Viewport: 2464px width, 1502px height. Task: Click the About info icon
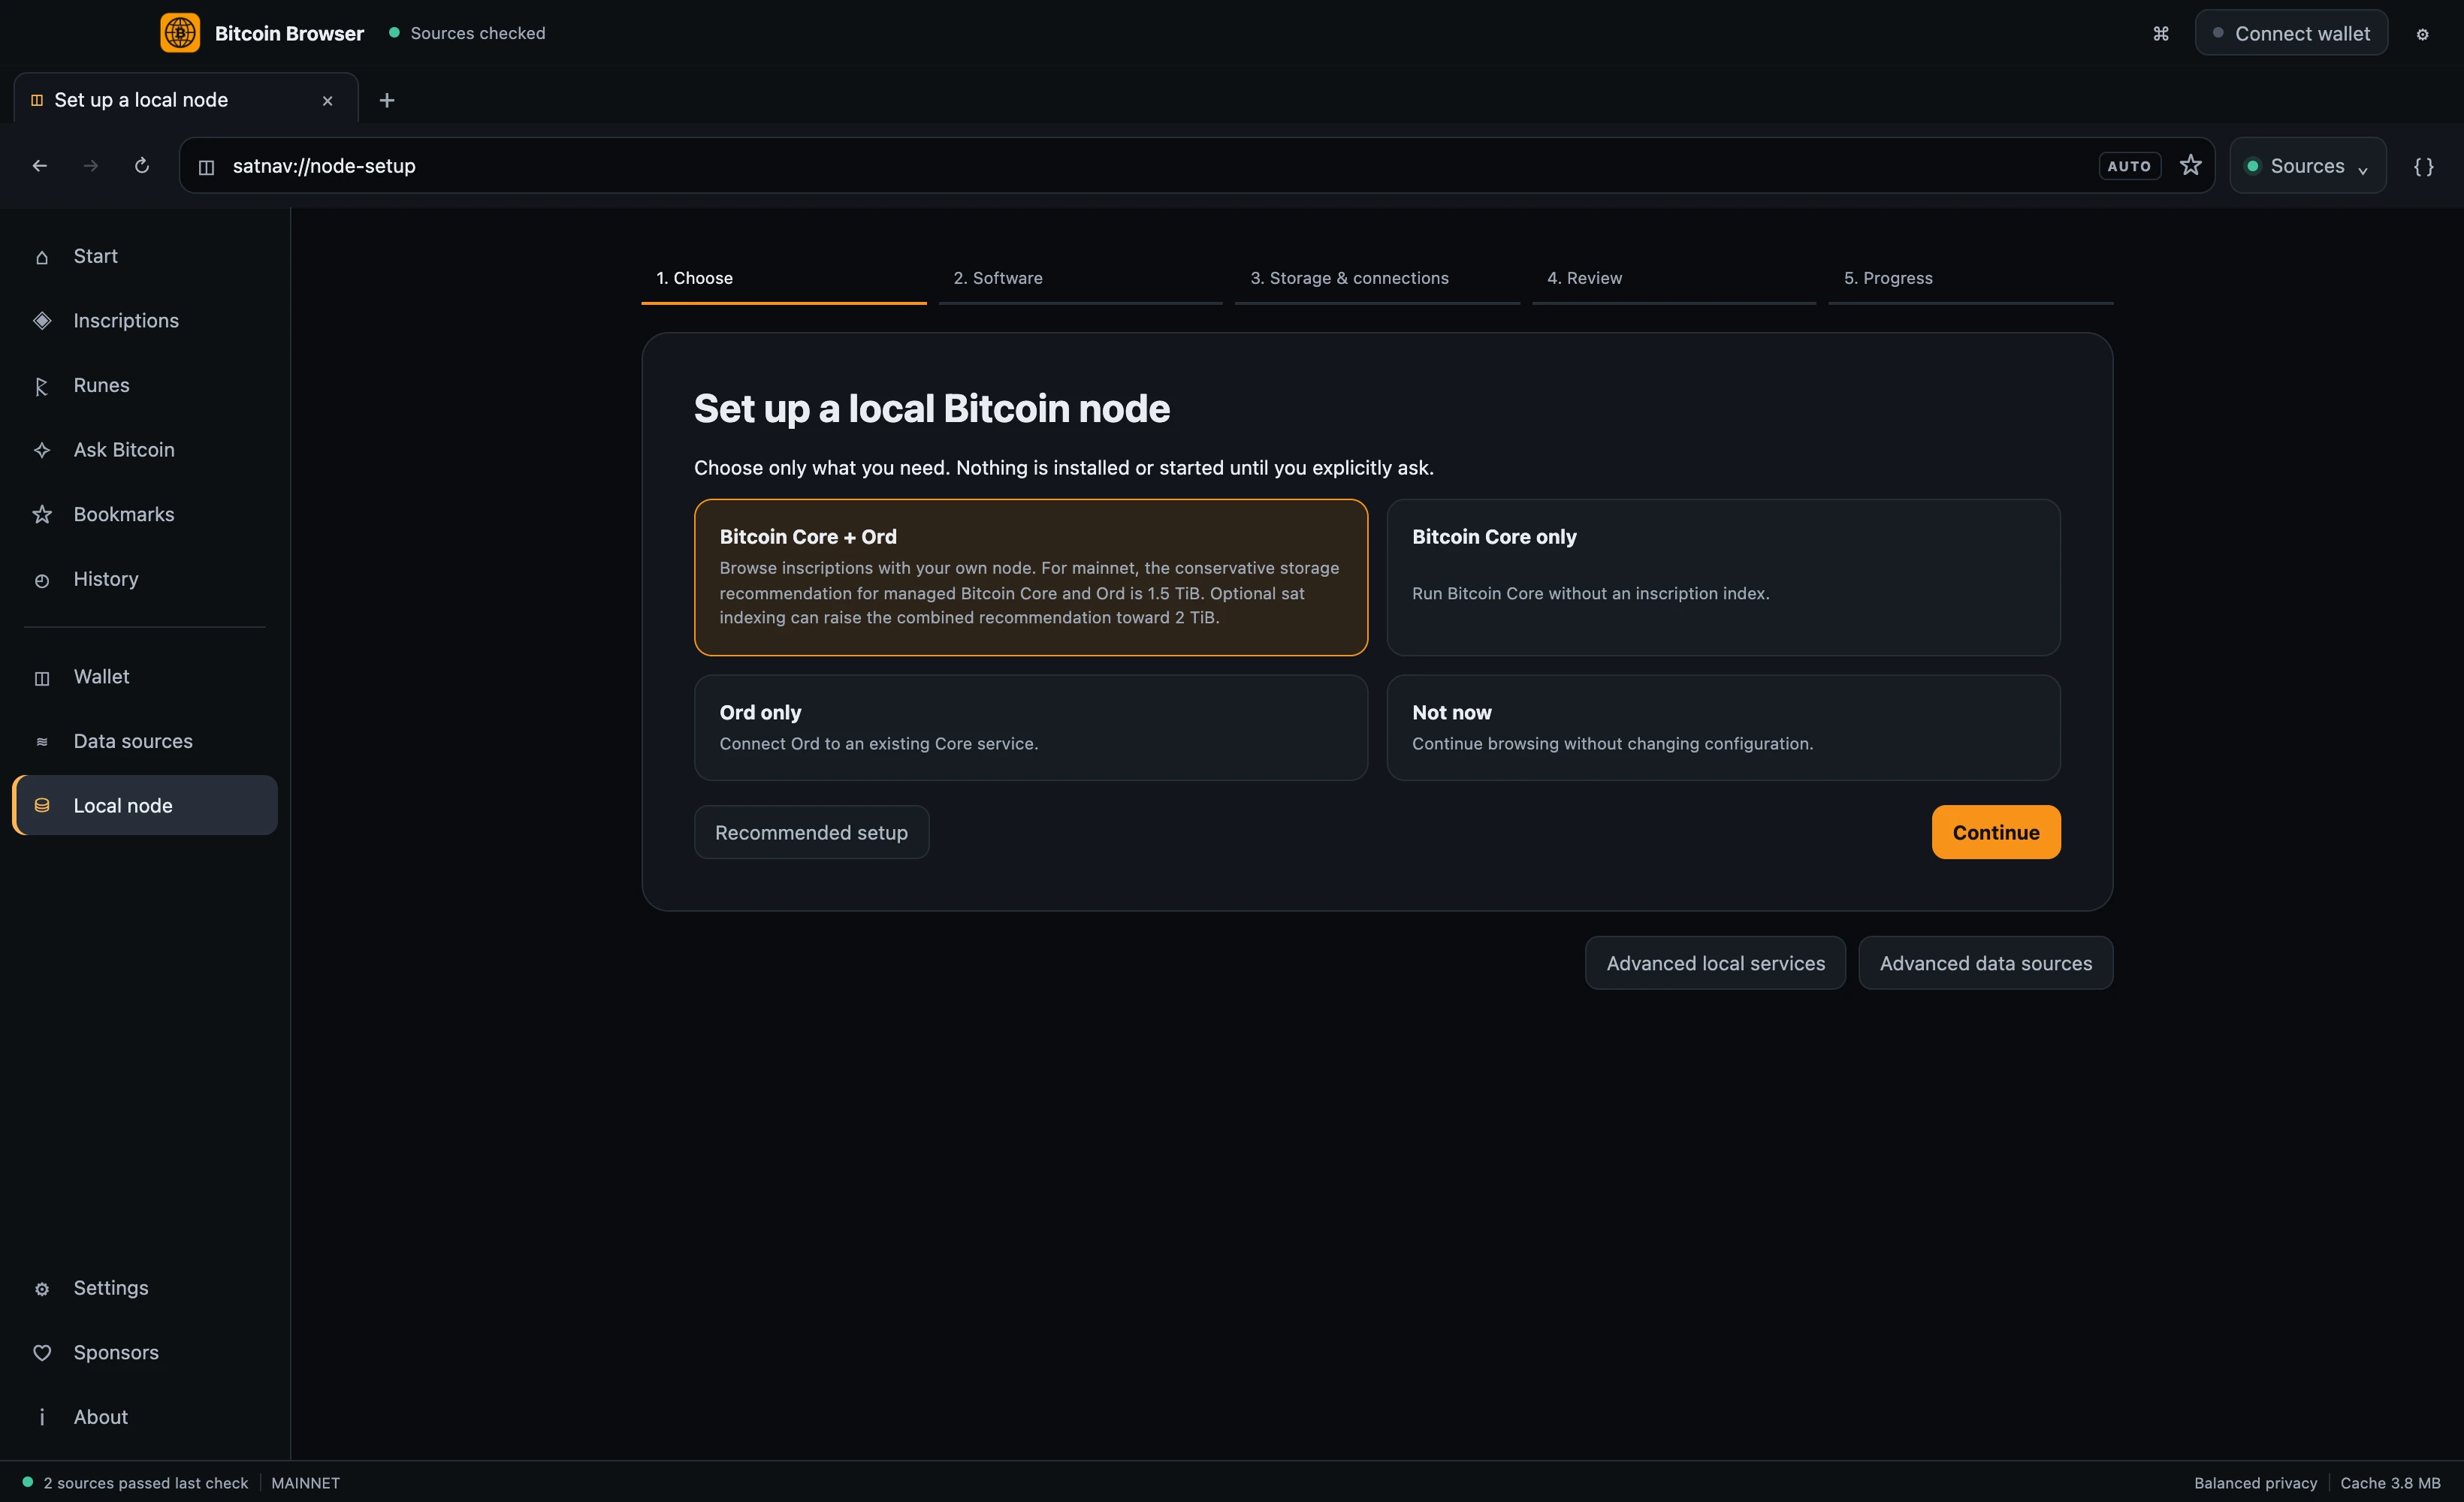coord(42,1417)
